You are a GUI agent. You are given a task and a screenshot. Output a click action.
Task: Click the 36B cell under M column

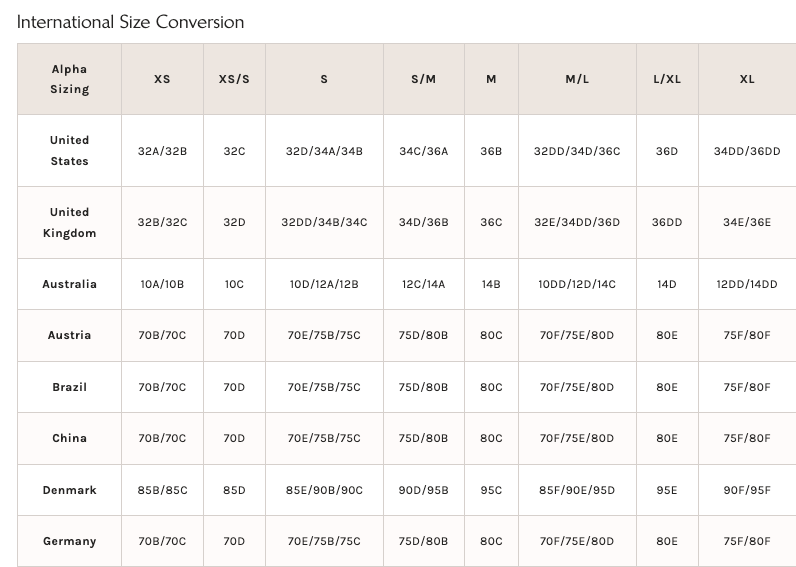pyautogui.click(x=491, y=151)
